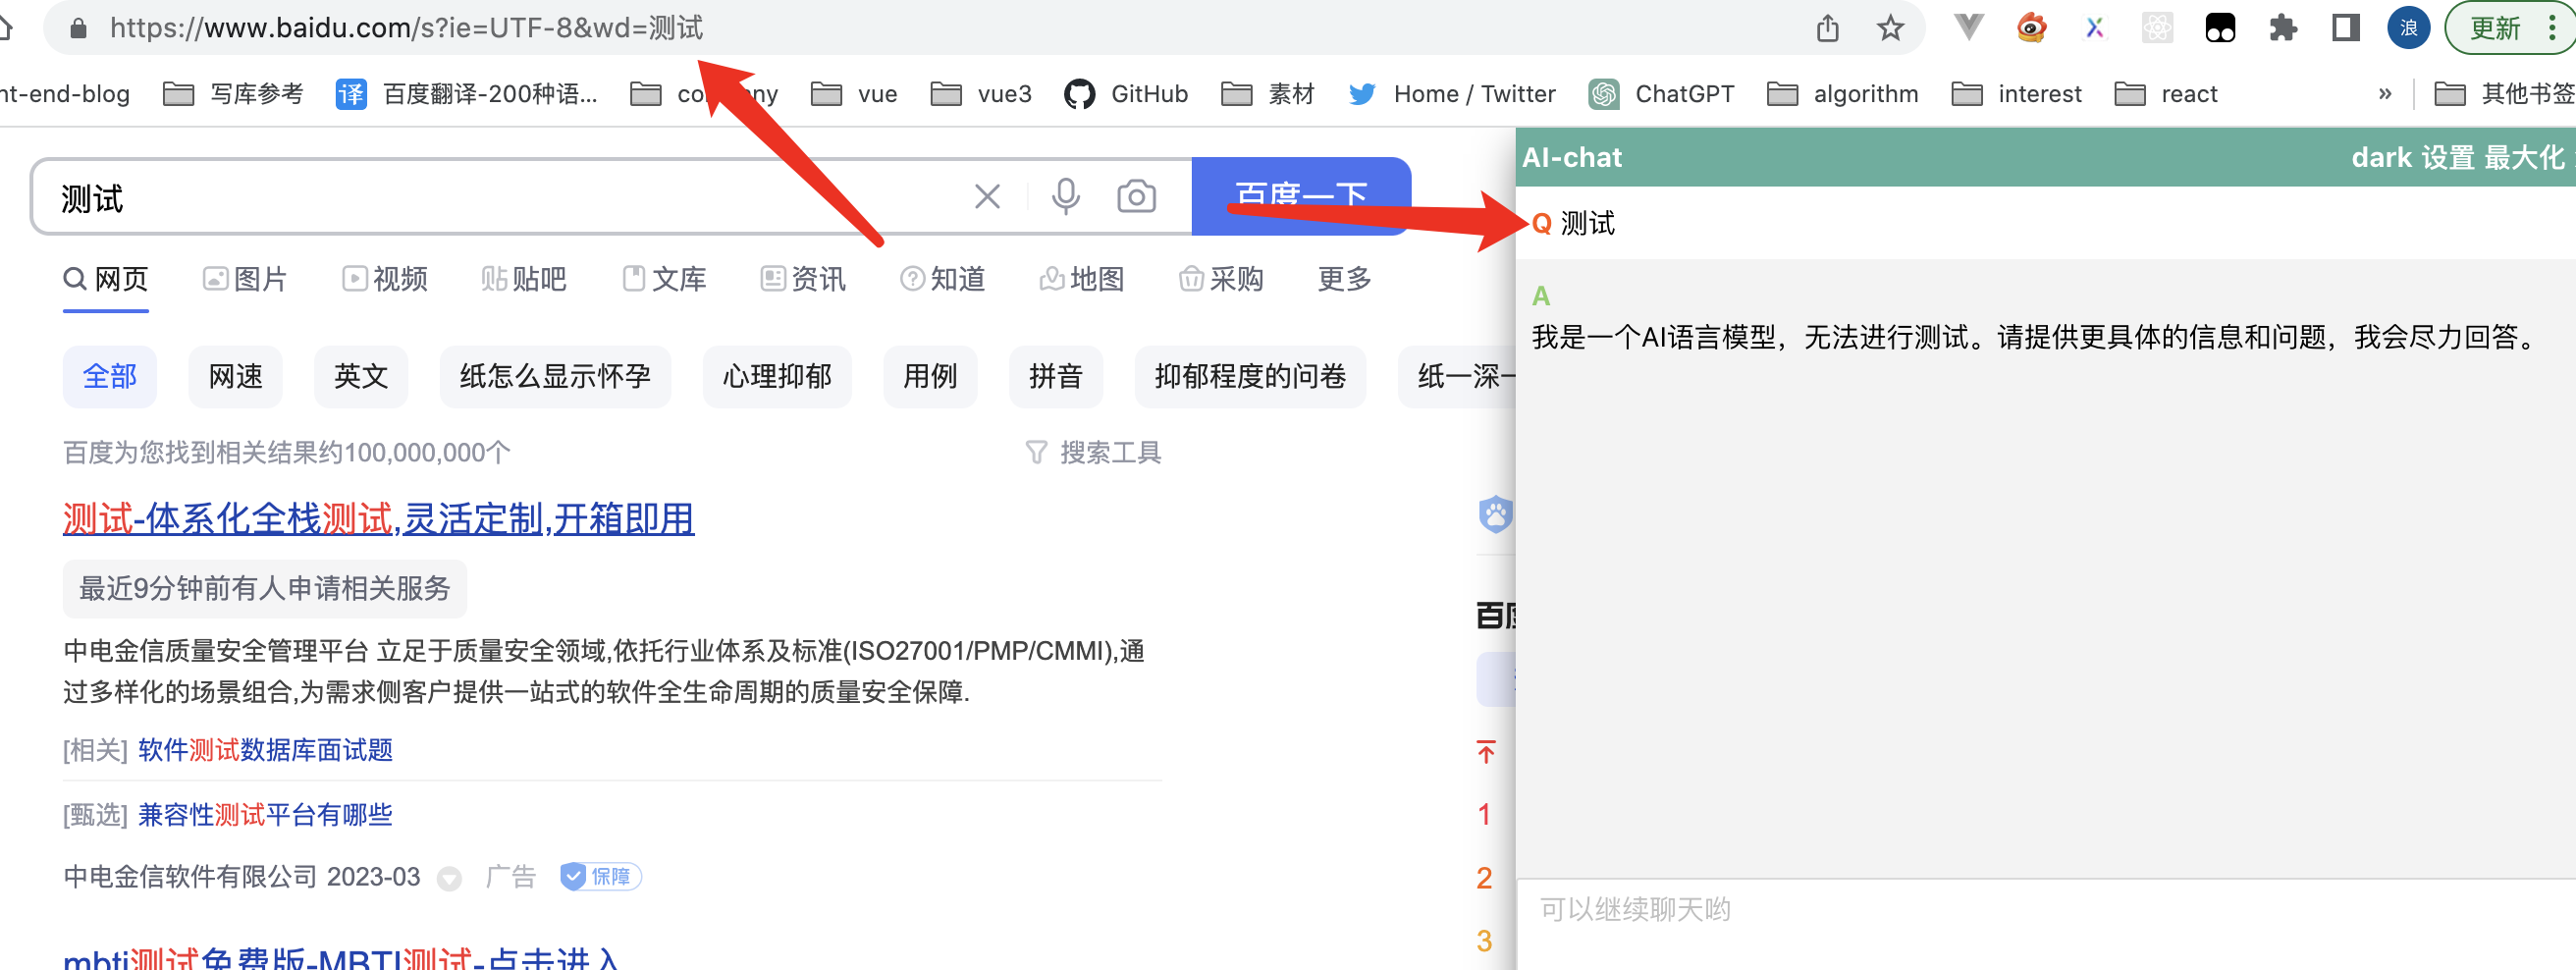Toggle dark mode in AI-chat panel
Image resolution: width=2576 pixels, height=970 pixels.
[x=2381, y=157]
